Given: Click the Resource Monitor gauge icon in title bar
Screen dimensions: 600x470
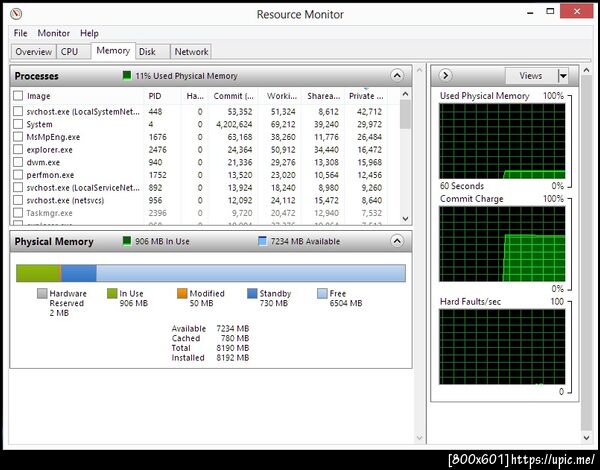Looking at the screenshot, I should tap(16, 14).
